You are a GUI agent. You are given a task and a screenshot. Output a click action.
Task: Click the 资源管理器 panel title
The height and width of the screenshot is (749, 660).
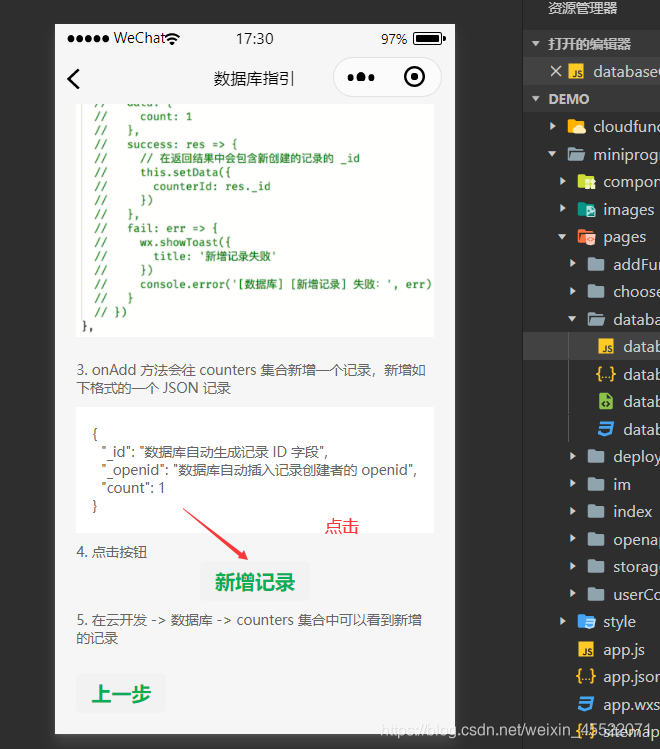(x=582, y=8)
